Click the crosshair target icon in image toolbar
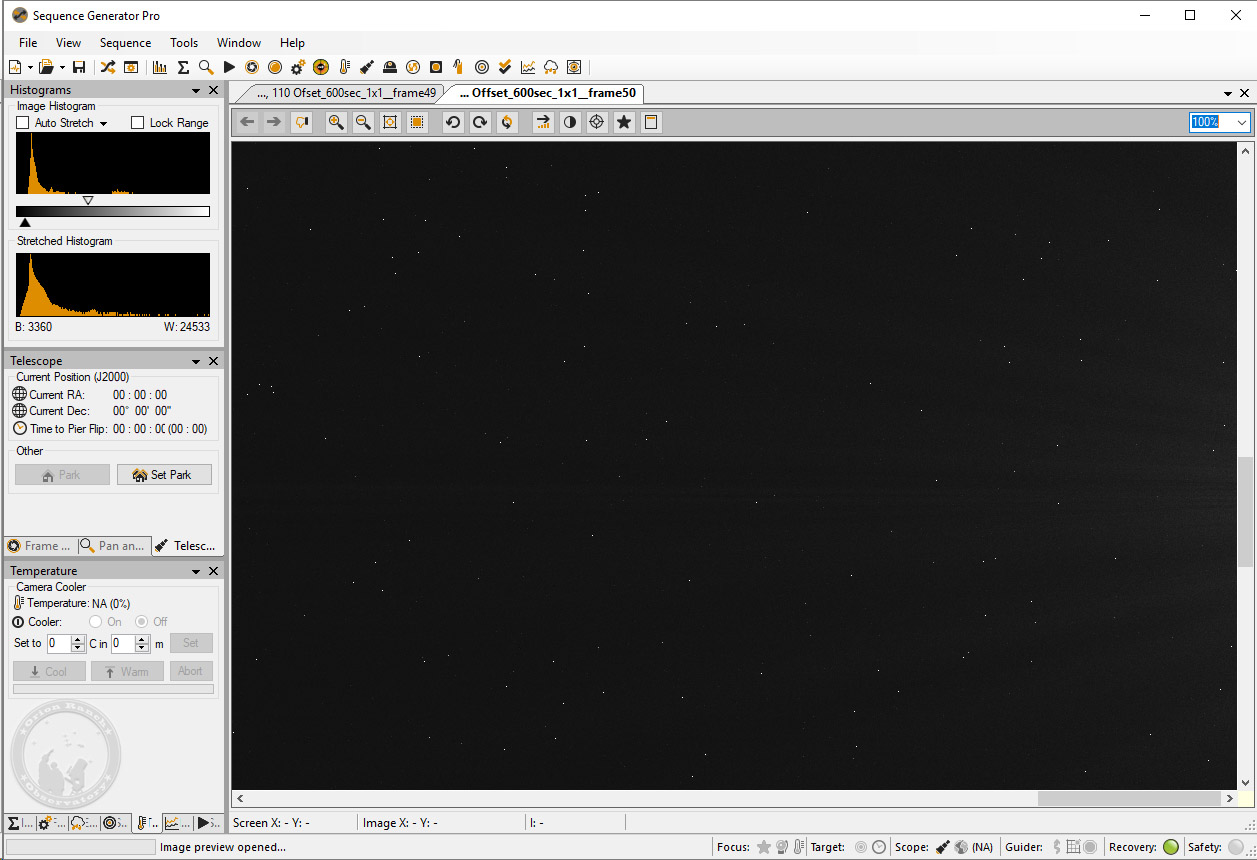Viewport: 1257px width, 860px height. 597,122
